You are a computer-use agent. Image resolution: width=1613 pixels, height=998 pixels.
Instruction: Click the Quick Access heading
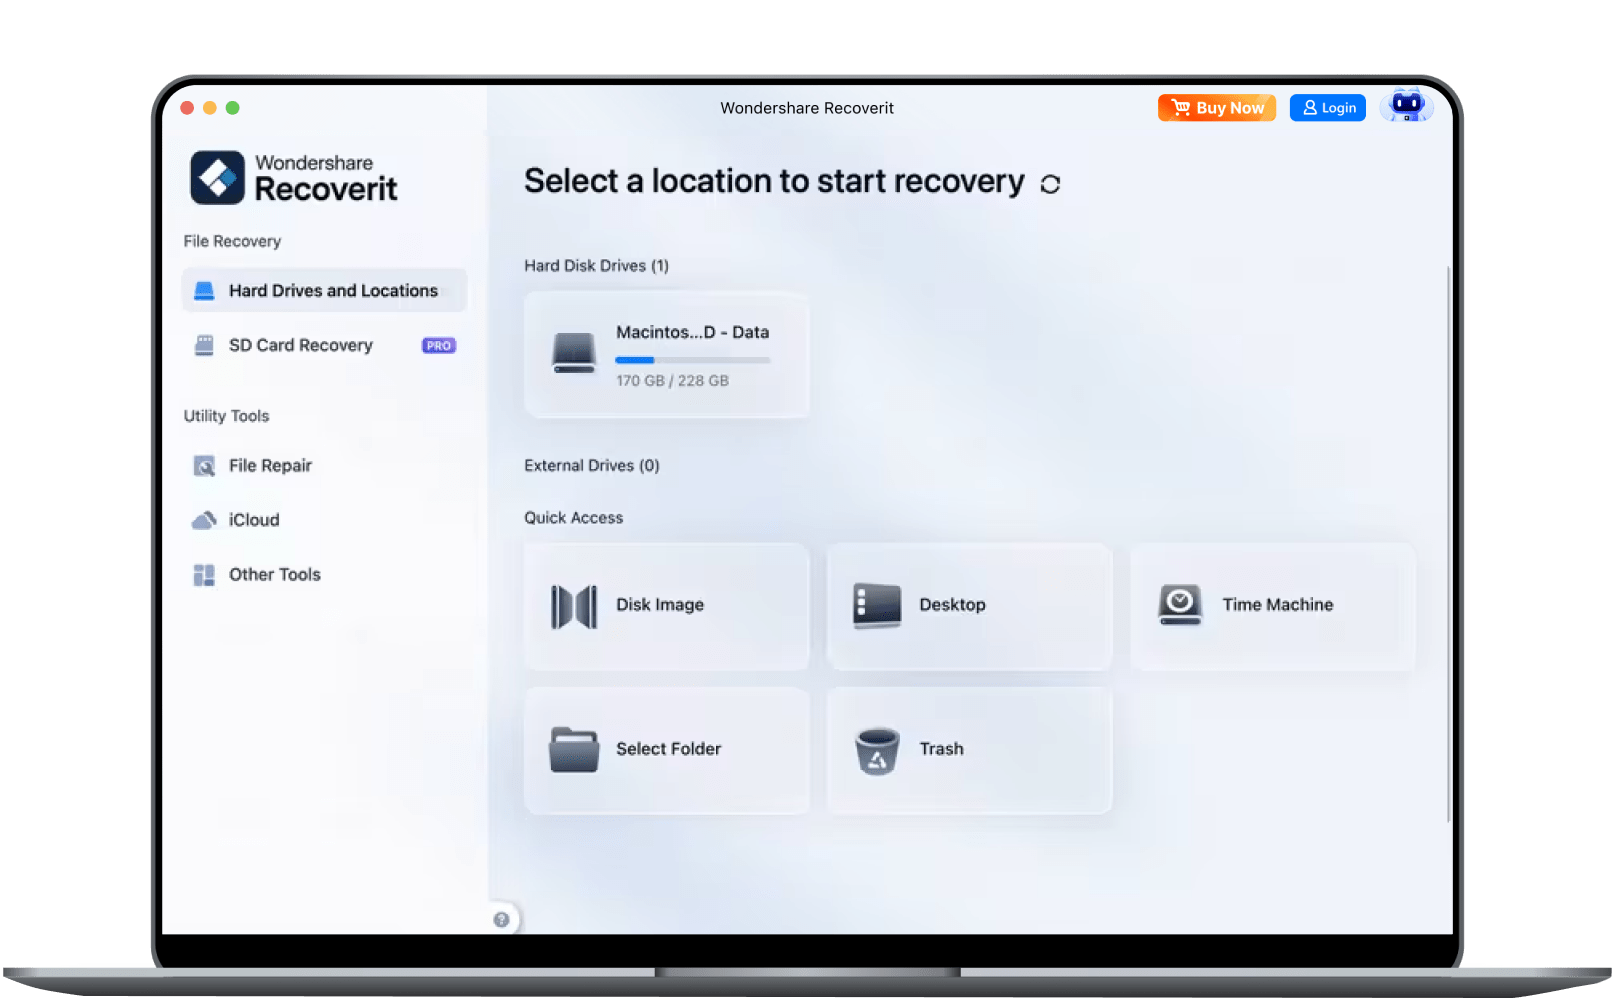[574, 518]
